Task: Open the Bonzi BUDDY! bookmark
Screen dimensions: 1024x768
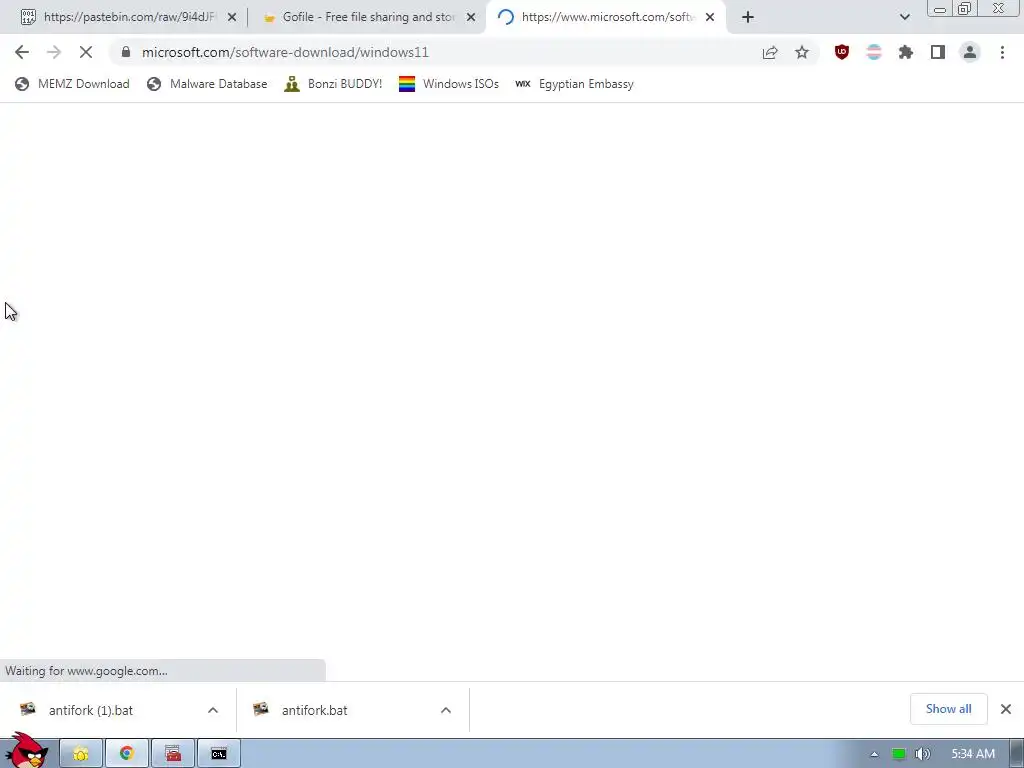Action: [x=333, y=84]
